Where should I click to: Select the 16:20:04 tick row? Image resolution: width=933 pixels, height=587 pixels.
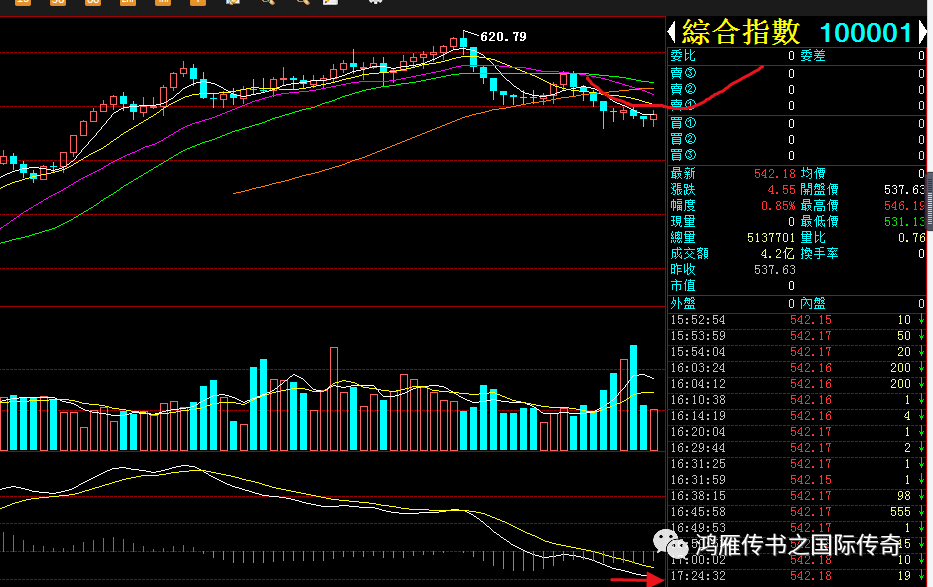(x=797, y=432)
